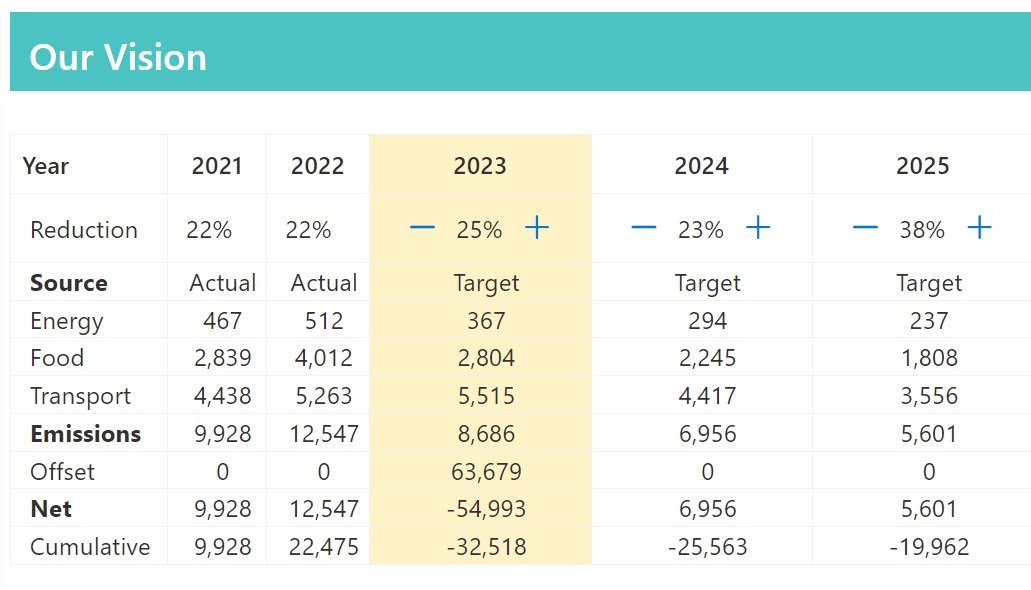
Task: Lower the 2025 reduction using minus icon
Action: coord(865,228)
